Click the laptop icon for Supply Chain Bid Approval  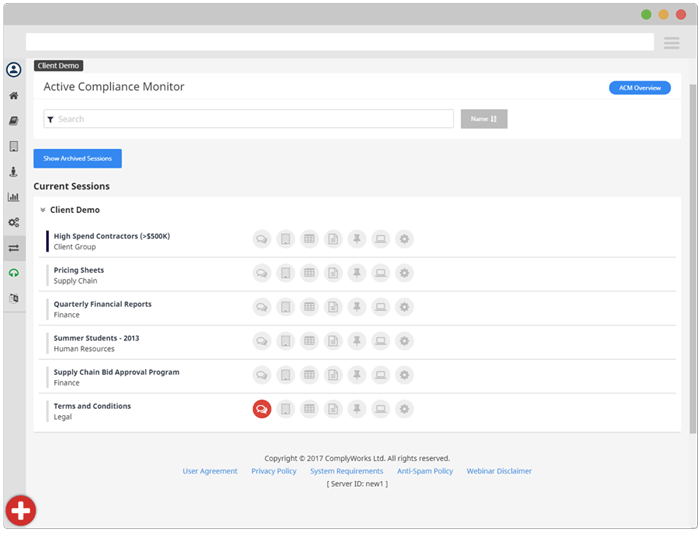381,375
